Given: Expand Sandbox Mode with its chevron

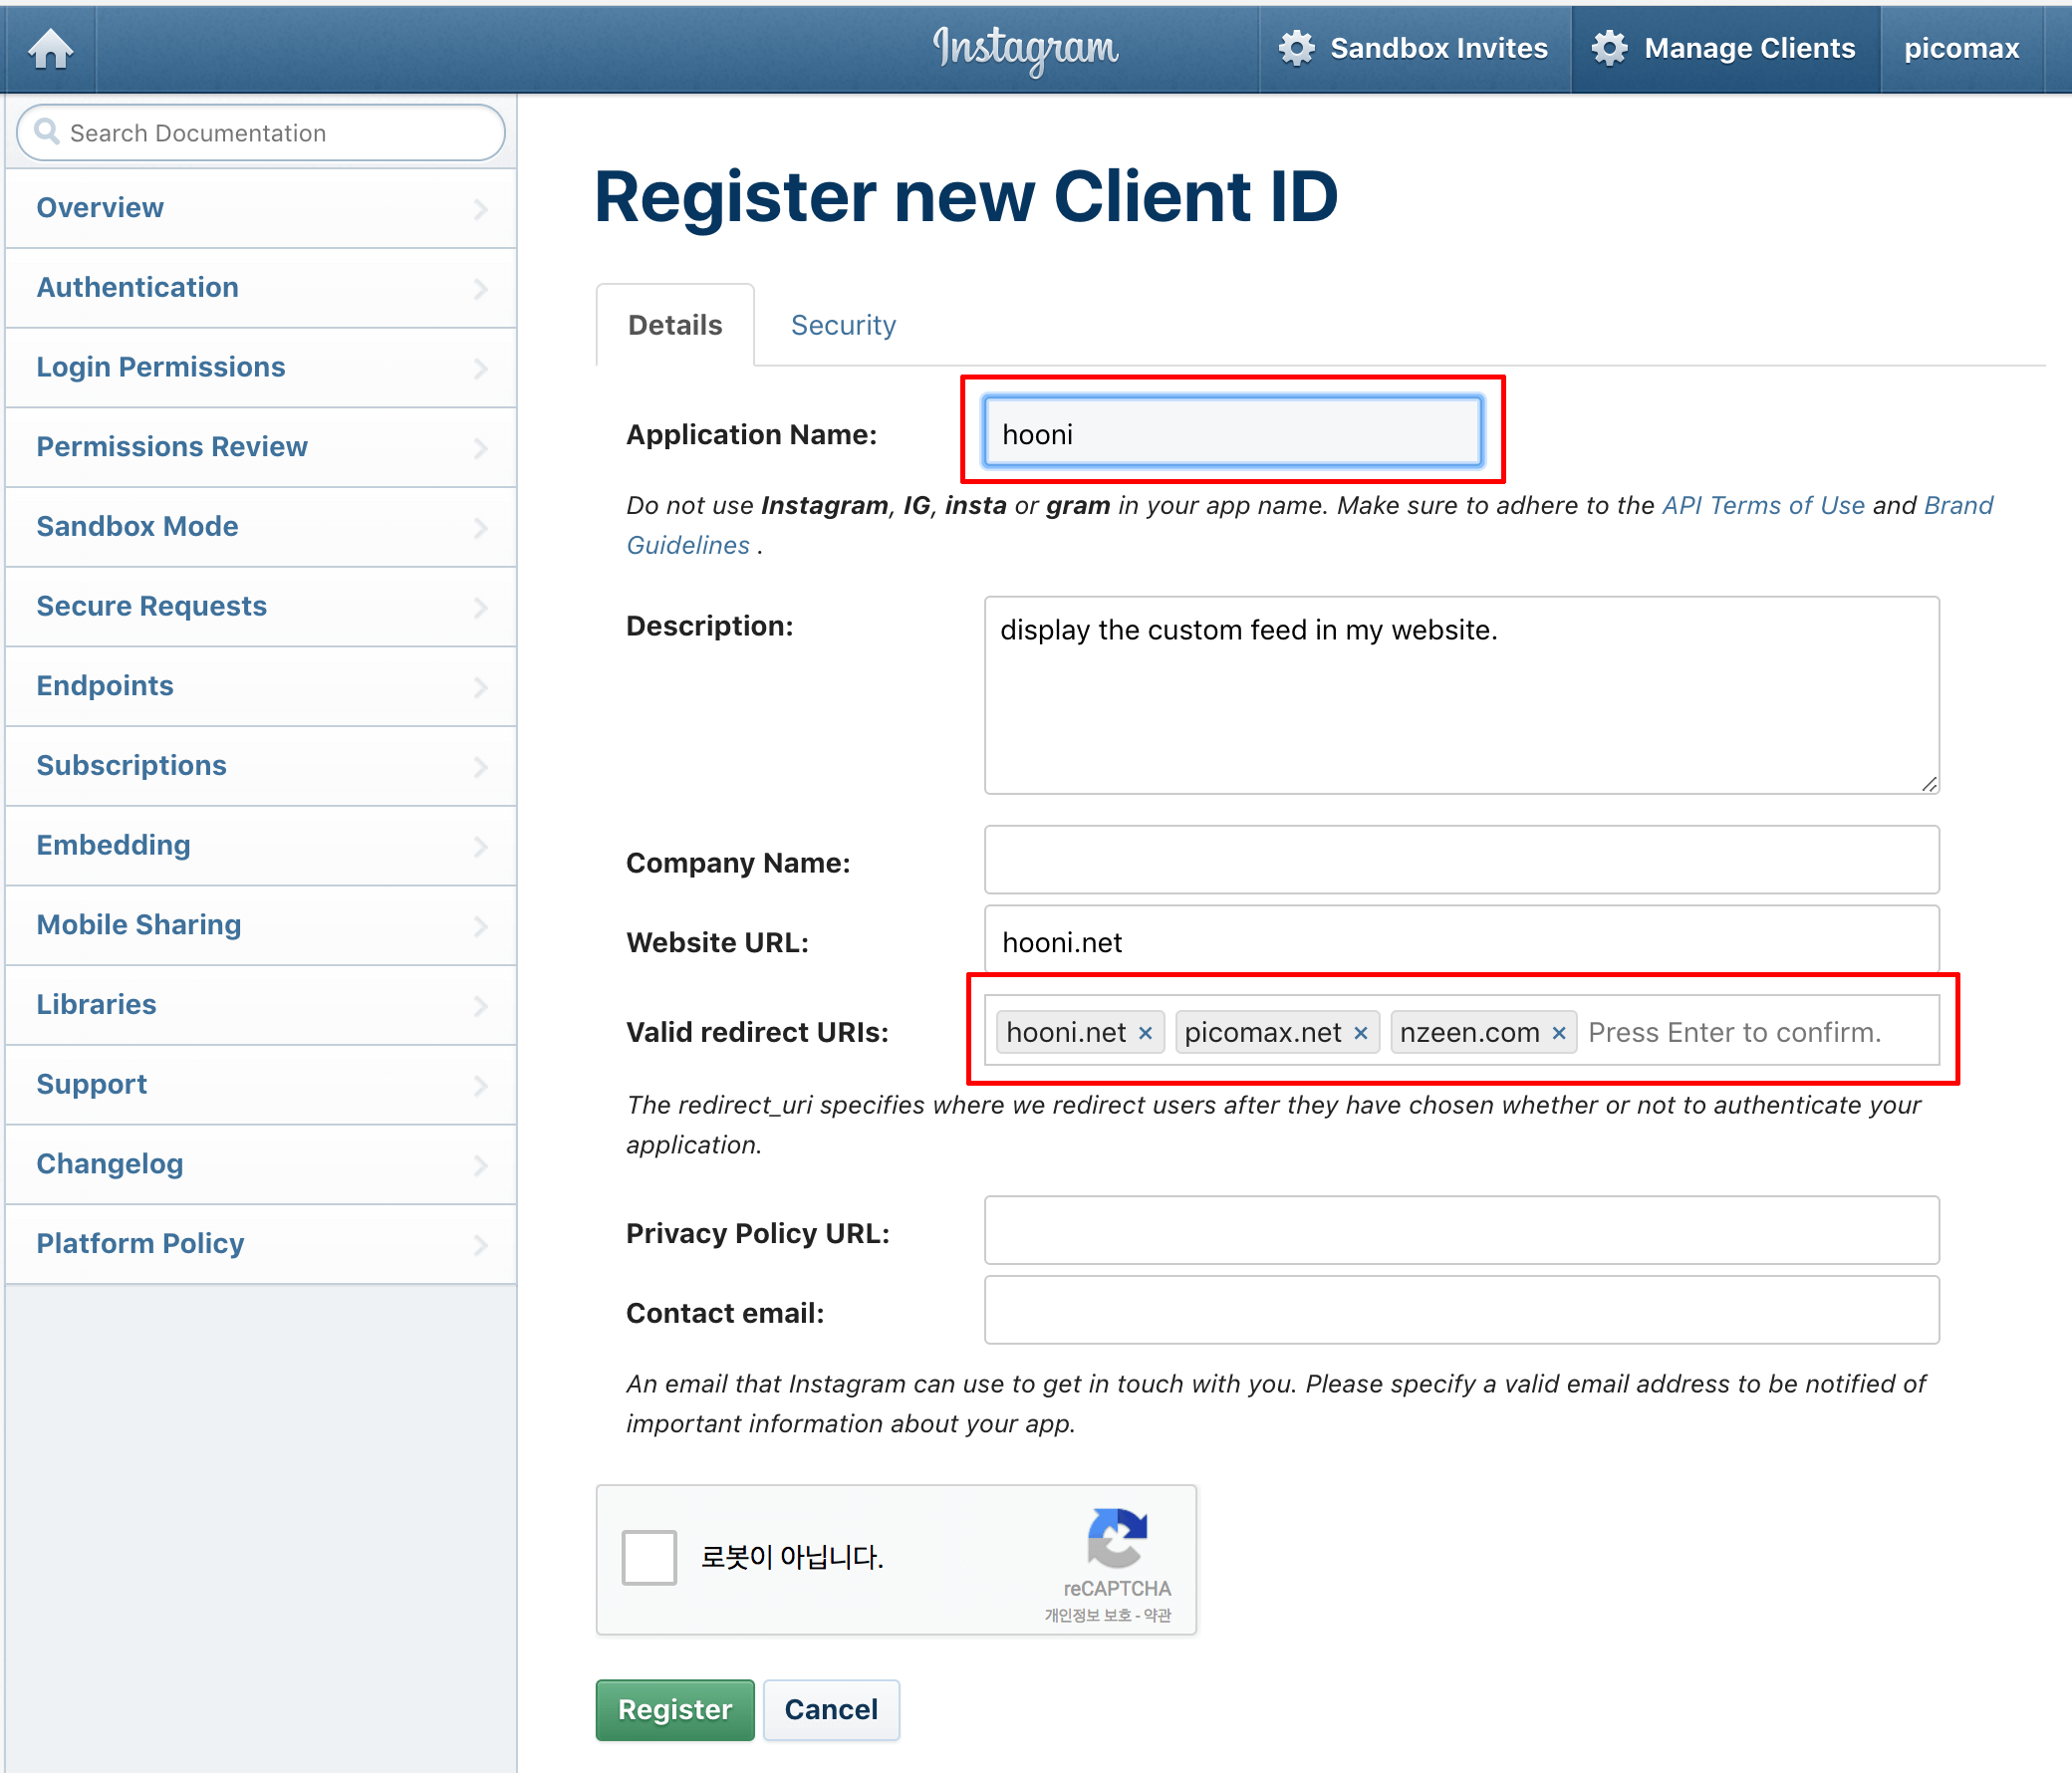Looking at the screenshot, I should click(480, 527).
